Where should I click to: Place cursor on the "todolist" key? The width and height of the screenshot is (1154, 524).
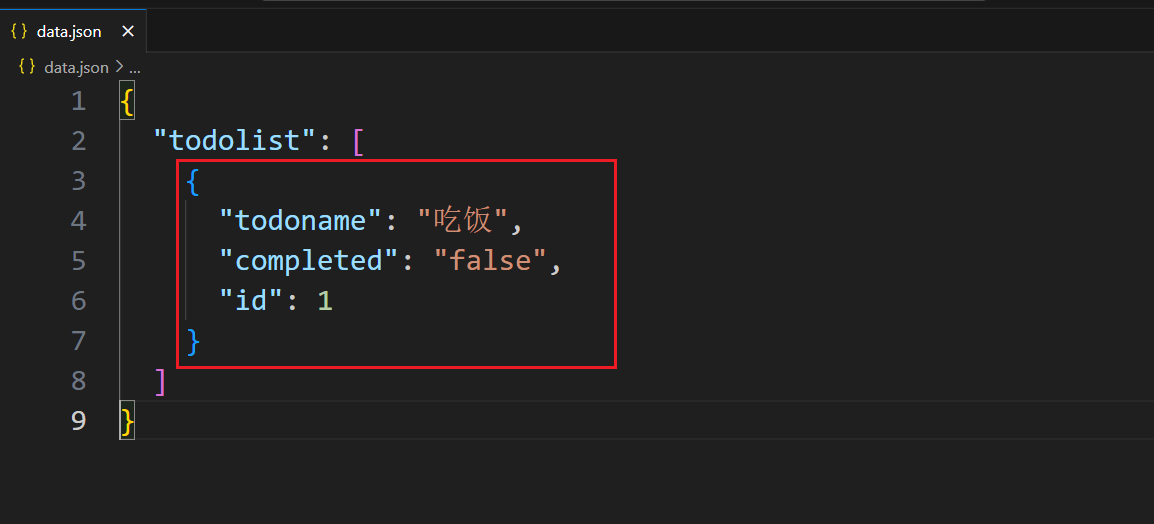(x=236, y=140)
